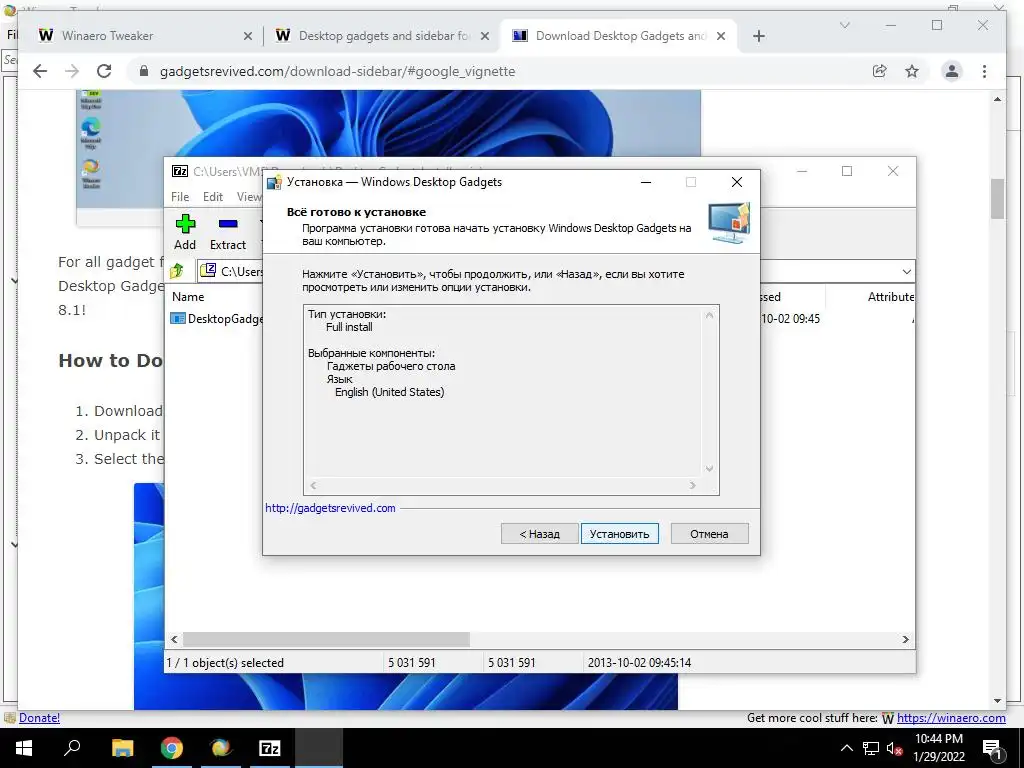This screenshot has height=768, width=1024.
Task: Close the Download Desktop Gadgets tab
Action: click(721, 36)
